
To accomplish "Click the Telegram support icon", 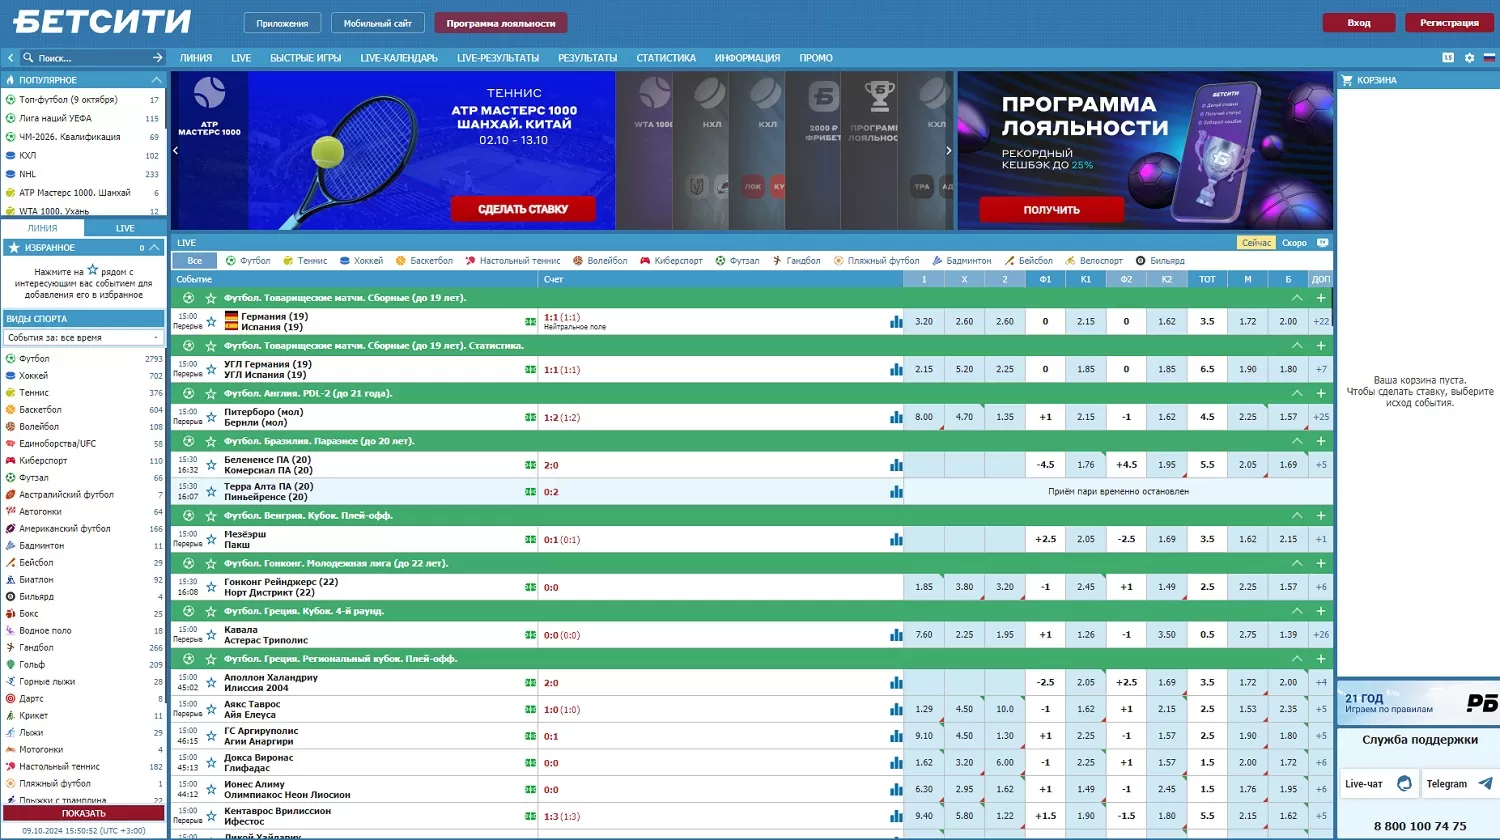I will (1485, 784).
